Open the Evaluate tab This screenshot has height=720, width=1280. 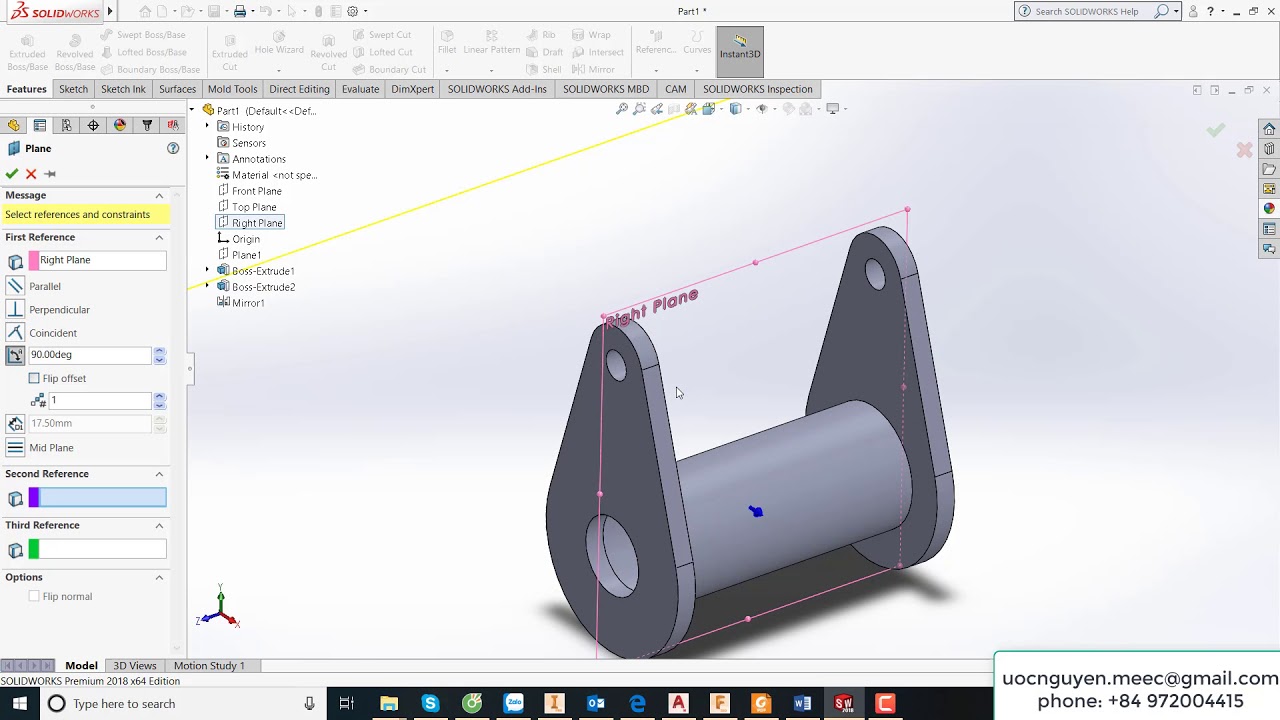(x=360, y=89)
